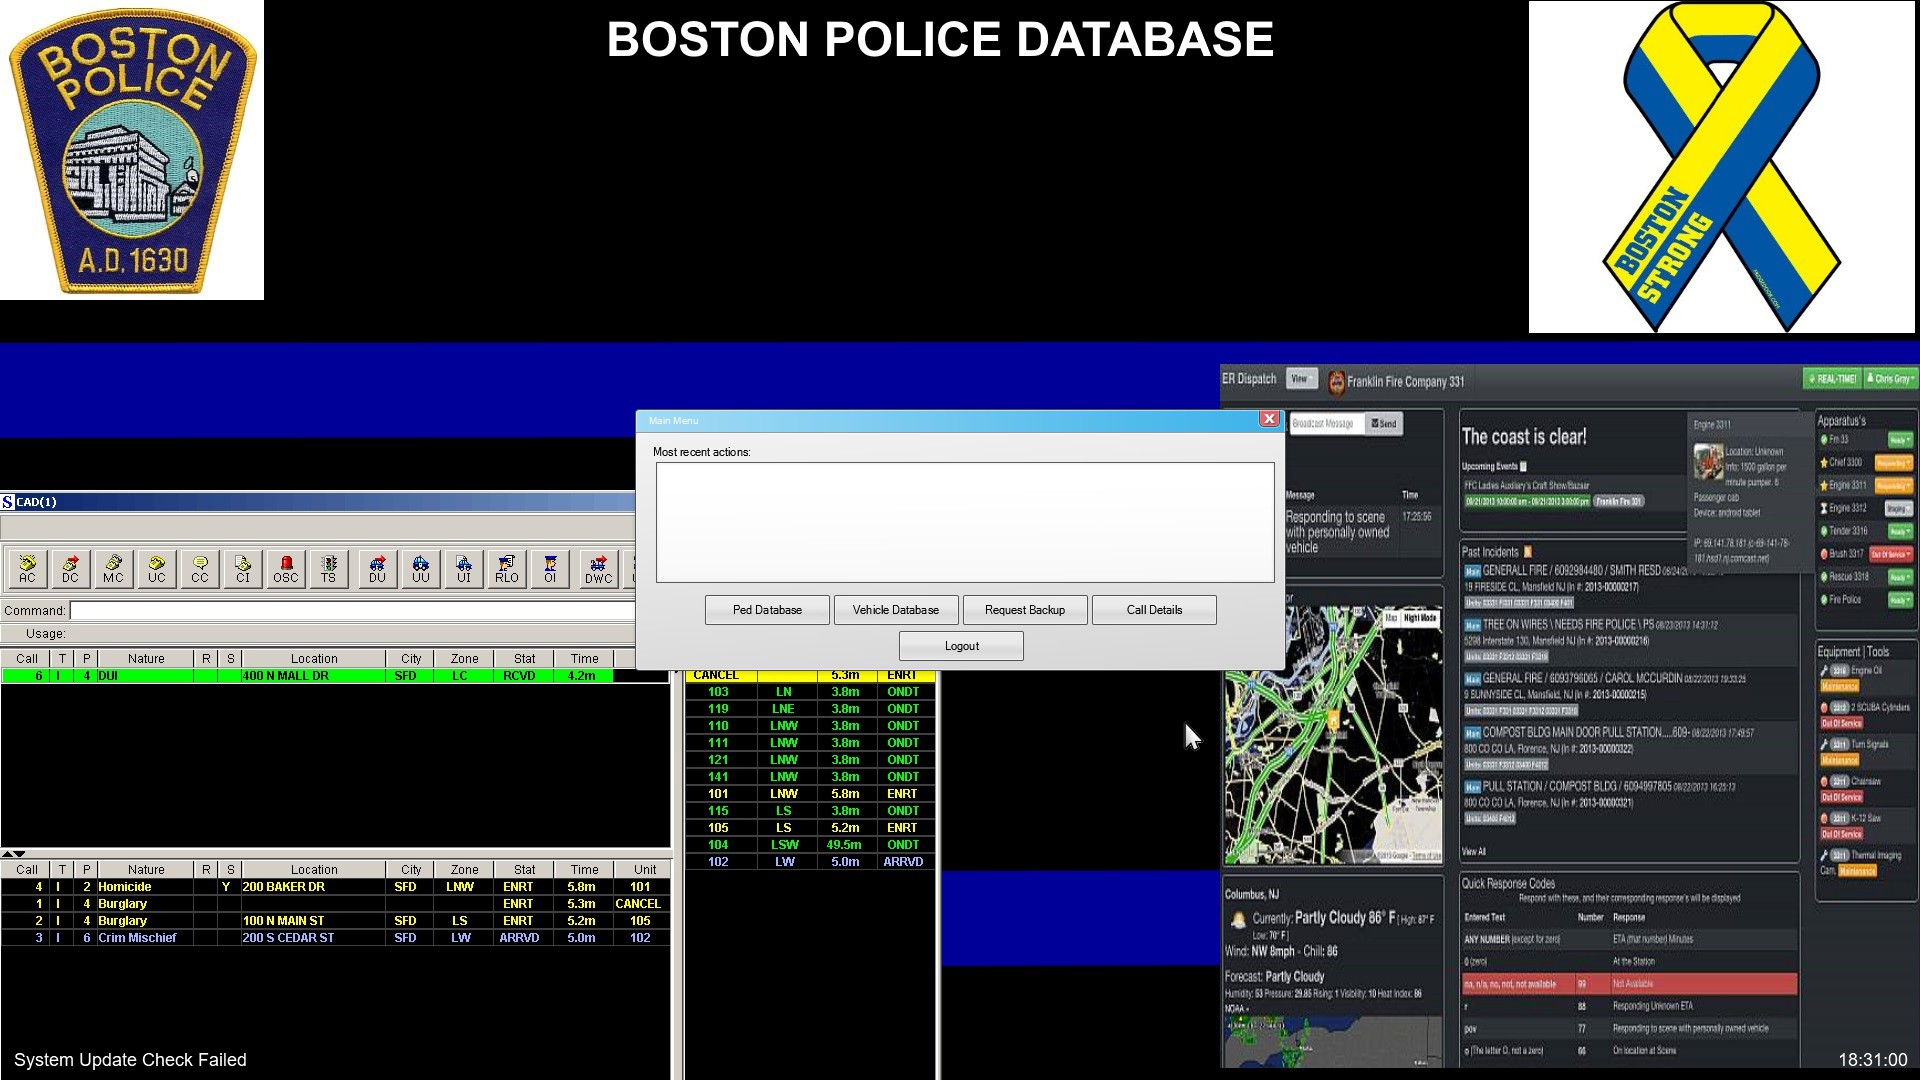Click the Nature column header in lower call list
The height and width of the screenshot is (1080, 1920).
coord(146,870)
